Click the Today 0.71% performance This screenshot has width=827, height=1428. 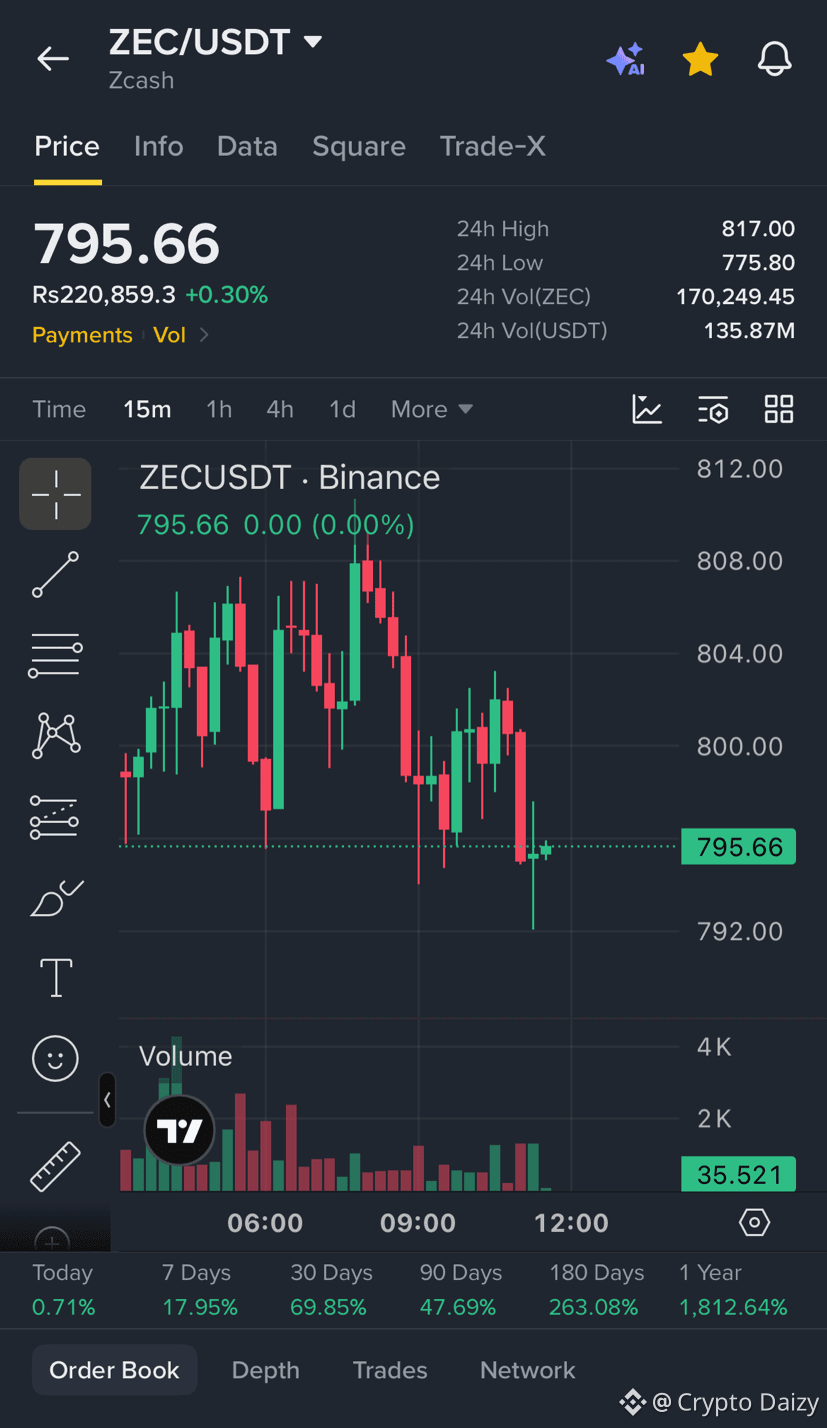coord(64,1290)
